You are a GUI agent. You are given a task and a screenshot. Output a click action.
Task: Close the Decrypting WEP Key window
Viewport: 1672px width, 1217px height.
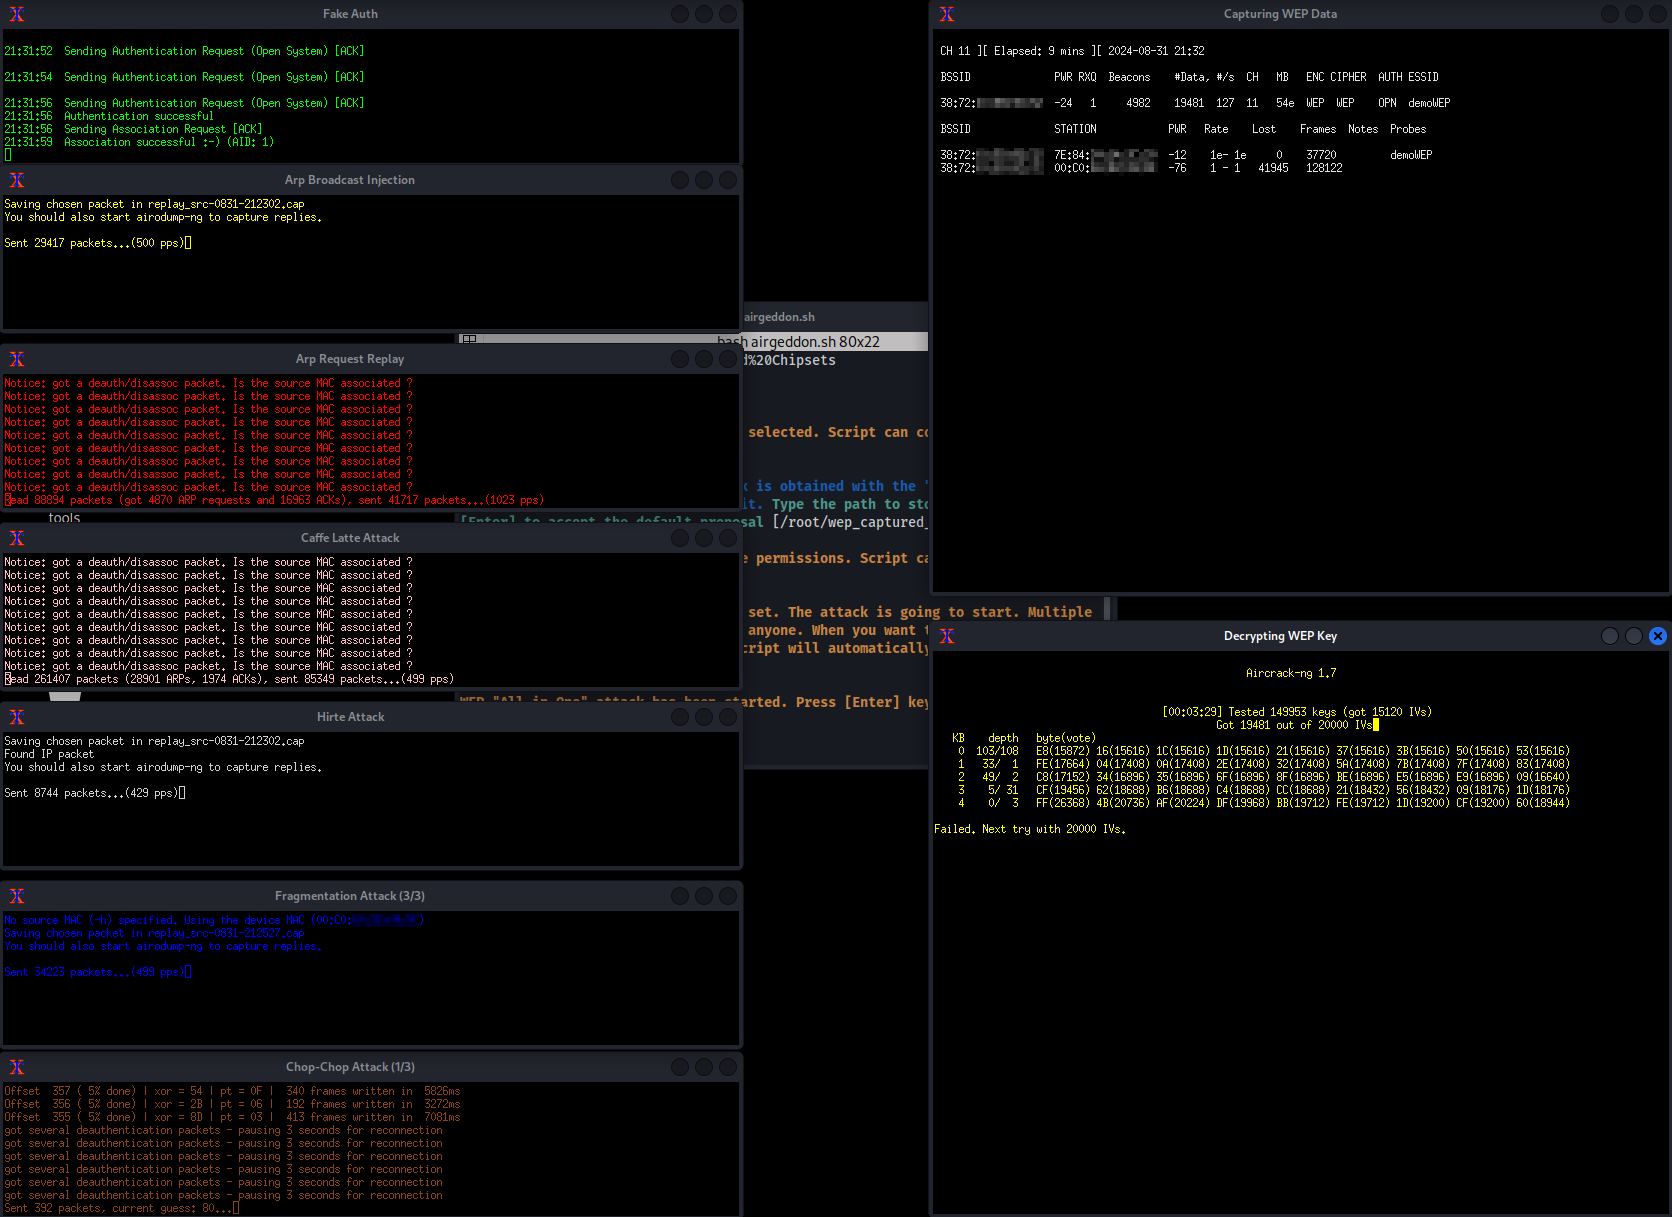click(1658, 636)
